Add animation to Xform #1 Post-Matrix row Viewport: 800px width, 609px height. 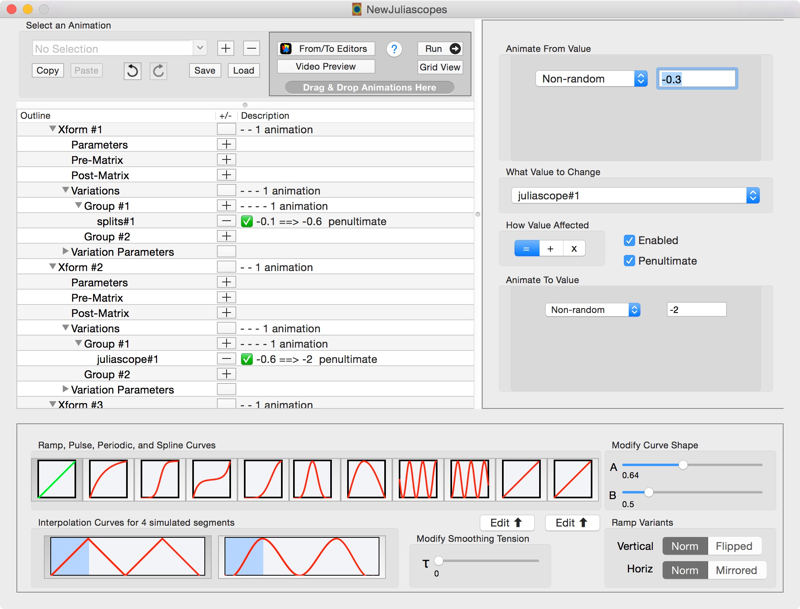tap(227, 175)
